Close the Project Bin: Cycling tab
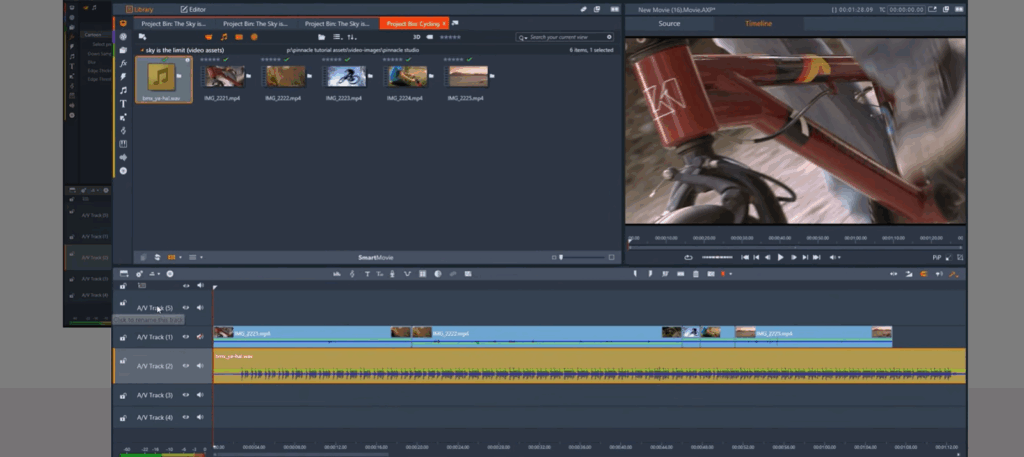Viewport: 1024px width, 457px height. [x=444, y=24]
